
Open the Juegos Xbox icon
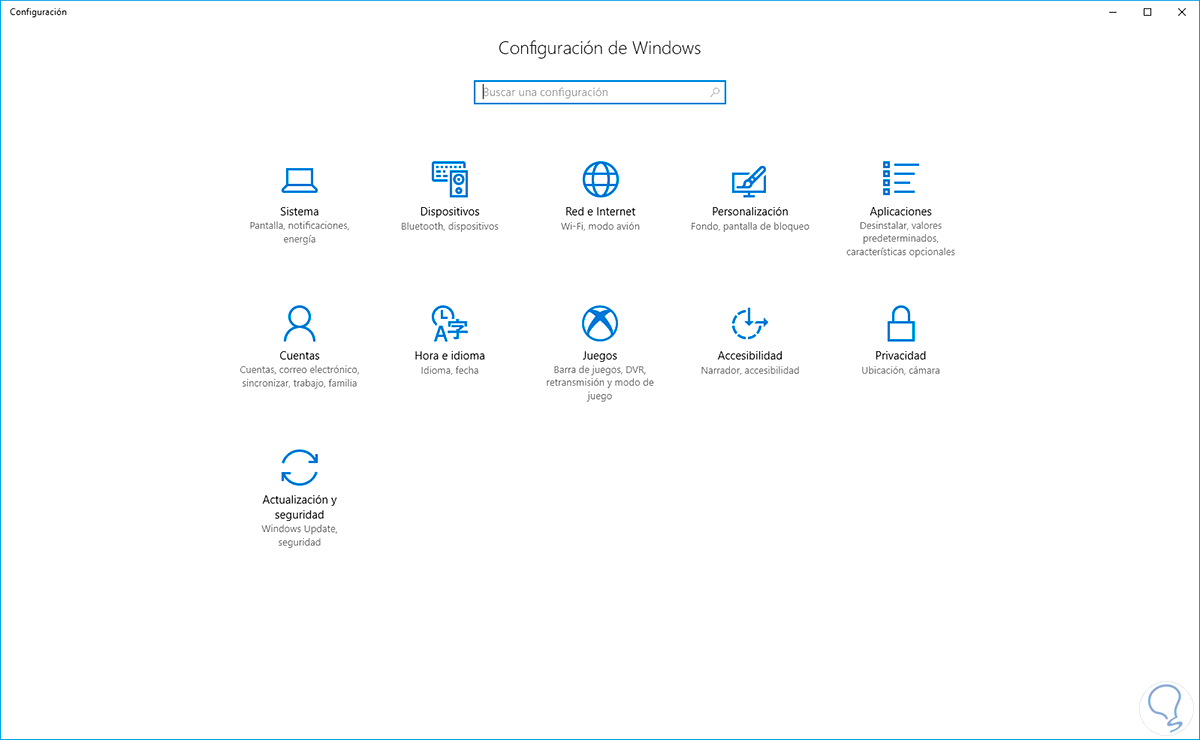(600, 323)
